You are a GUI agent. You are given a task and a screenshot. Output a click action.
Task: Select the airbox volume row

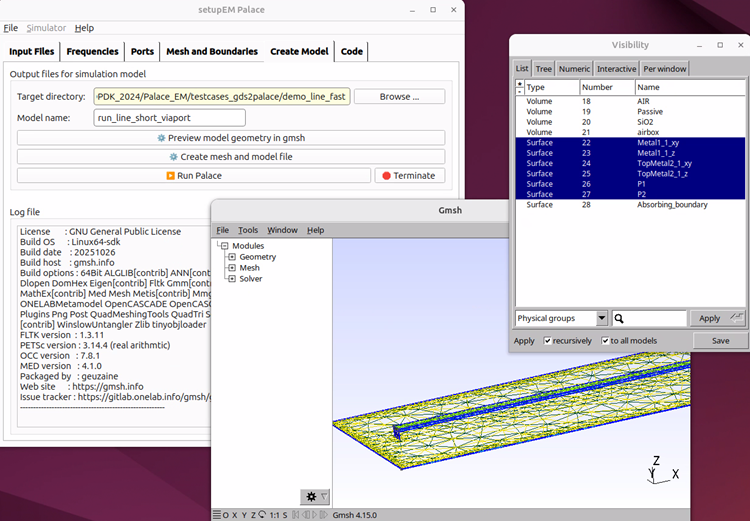(x=630, y=132)
